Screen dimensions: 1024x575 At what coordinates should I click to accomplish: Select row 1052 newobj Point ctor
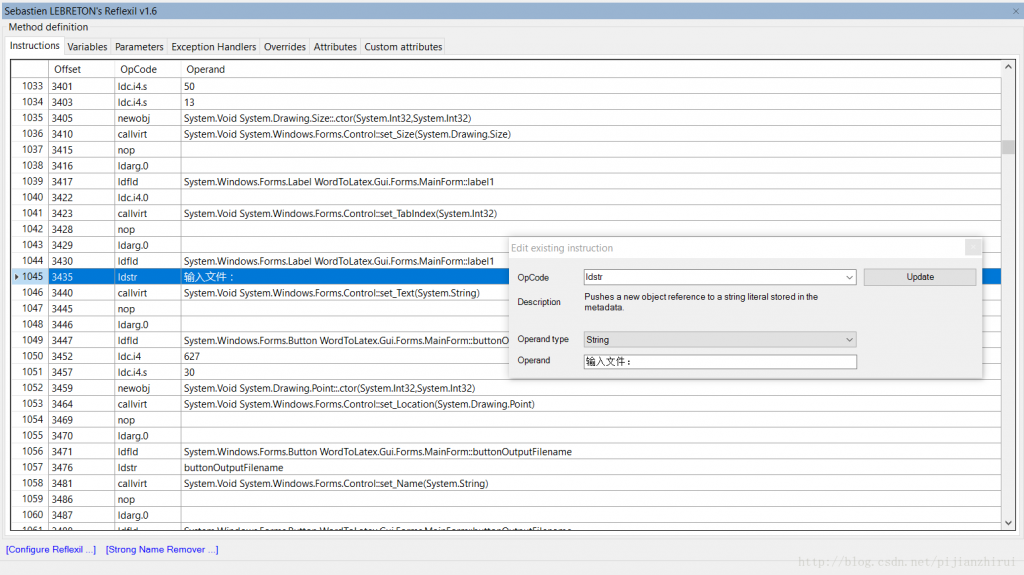click(506, 388)
